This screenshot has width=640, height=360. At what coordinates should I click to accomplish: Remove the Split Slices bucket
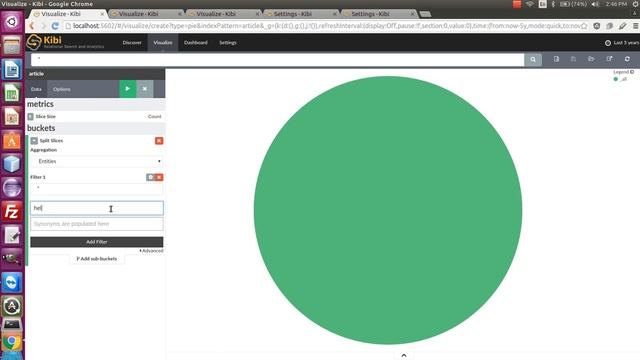tap(159, 141)
